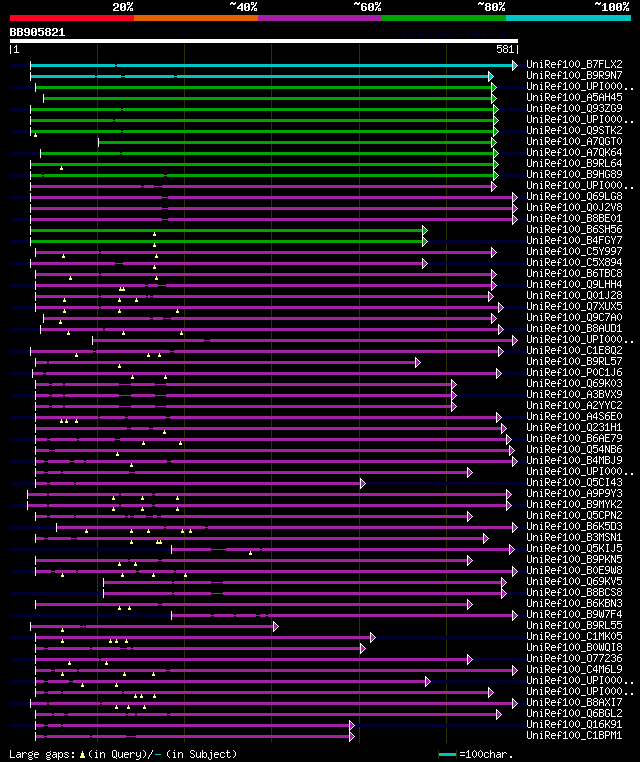Click the cyan 100char scale key at bottom

click(x=447, y=754)
